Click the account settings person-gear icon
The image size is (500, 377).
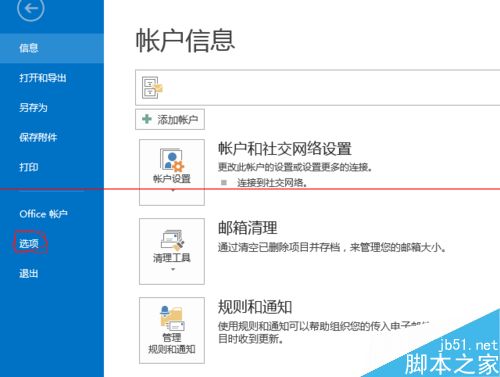click(x=171, y=160)
